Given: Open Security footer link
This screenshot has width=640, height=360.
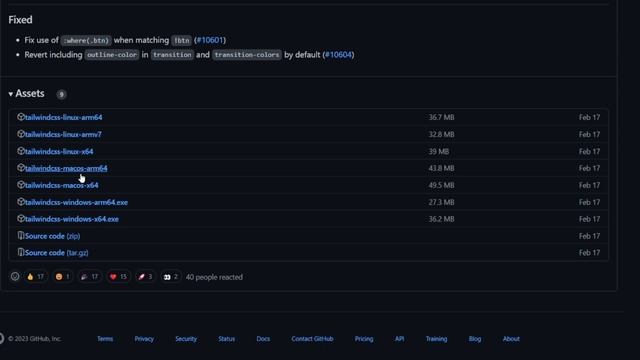Looking at the screenshot, I should (186, 339).
